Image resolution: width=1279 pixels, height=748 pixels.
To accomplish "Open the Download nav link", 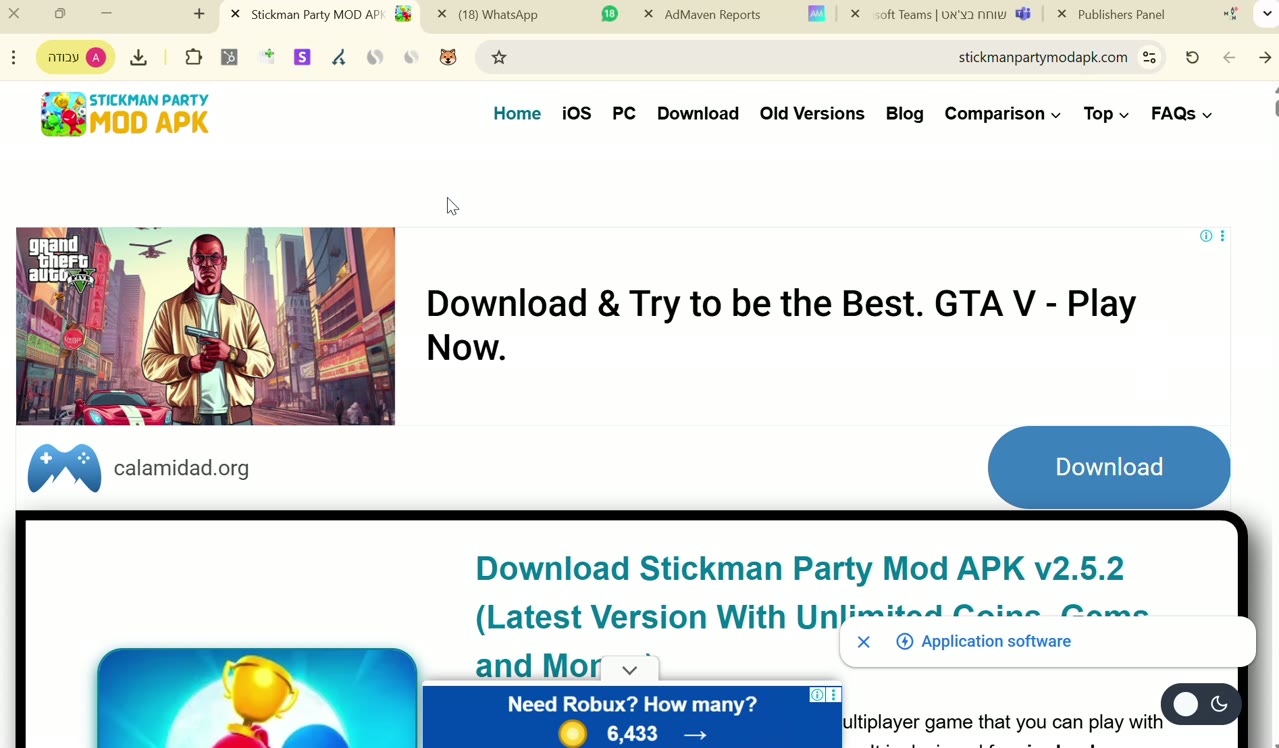I will pyautogui.click(x=698, y=114).
